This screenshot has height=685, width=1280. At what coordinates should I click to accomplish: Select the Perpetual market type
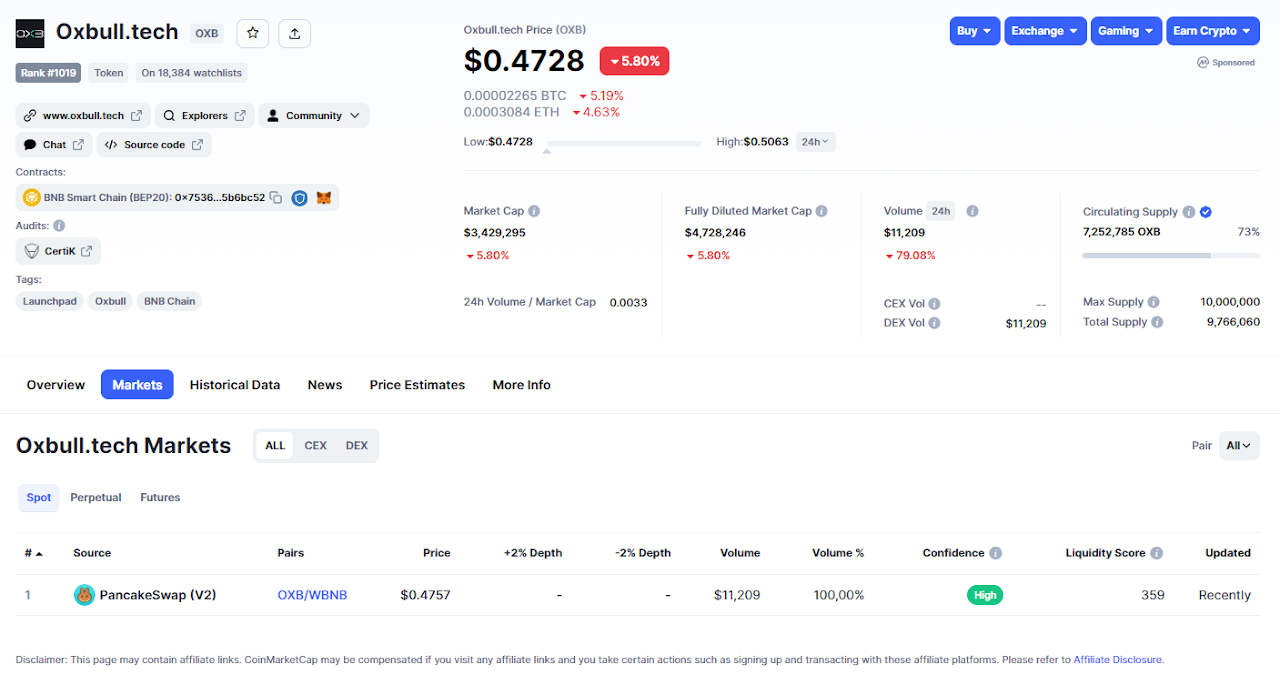pyautogui.click(x=96, y=498)
